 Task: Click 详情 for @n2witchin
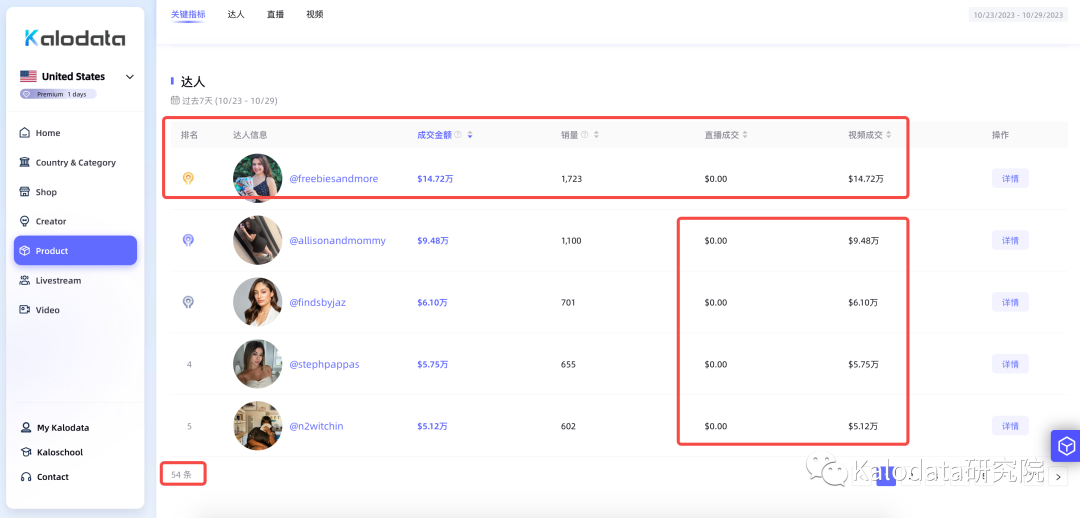point(1010,426)
